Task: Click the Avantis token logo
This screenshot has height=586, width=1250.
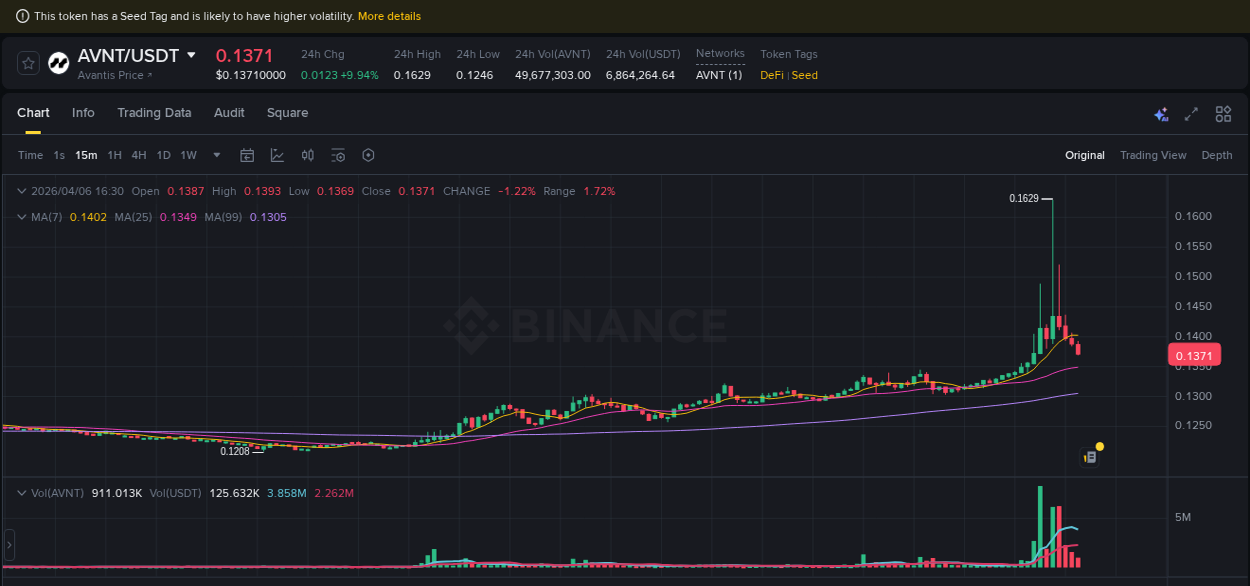Action: [59, 63]
